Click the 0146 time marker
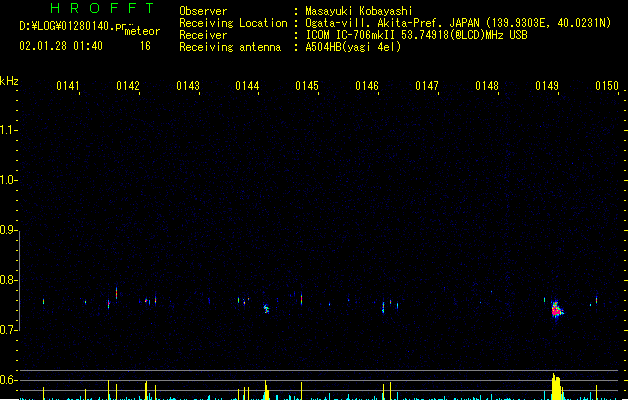 pos(367,86)
